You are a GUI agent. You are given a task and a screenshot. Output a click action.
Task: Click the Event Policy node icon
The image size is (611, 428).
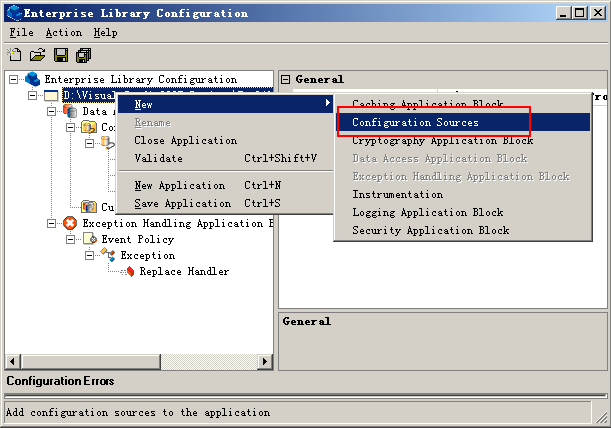tap(89, 239)
